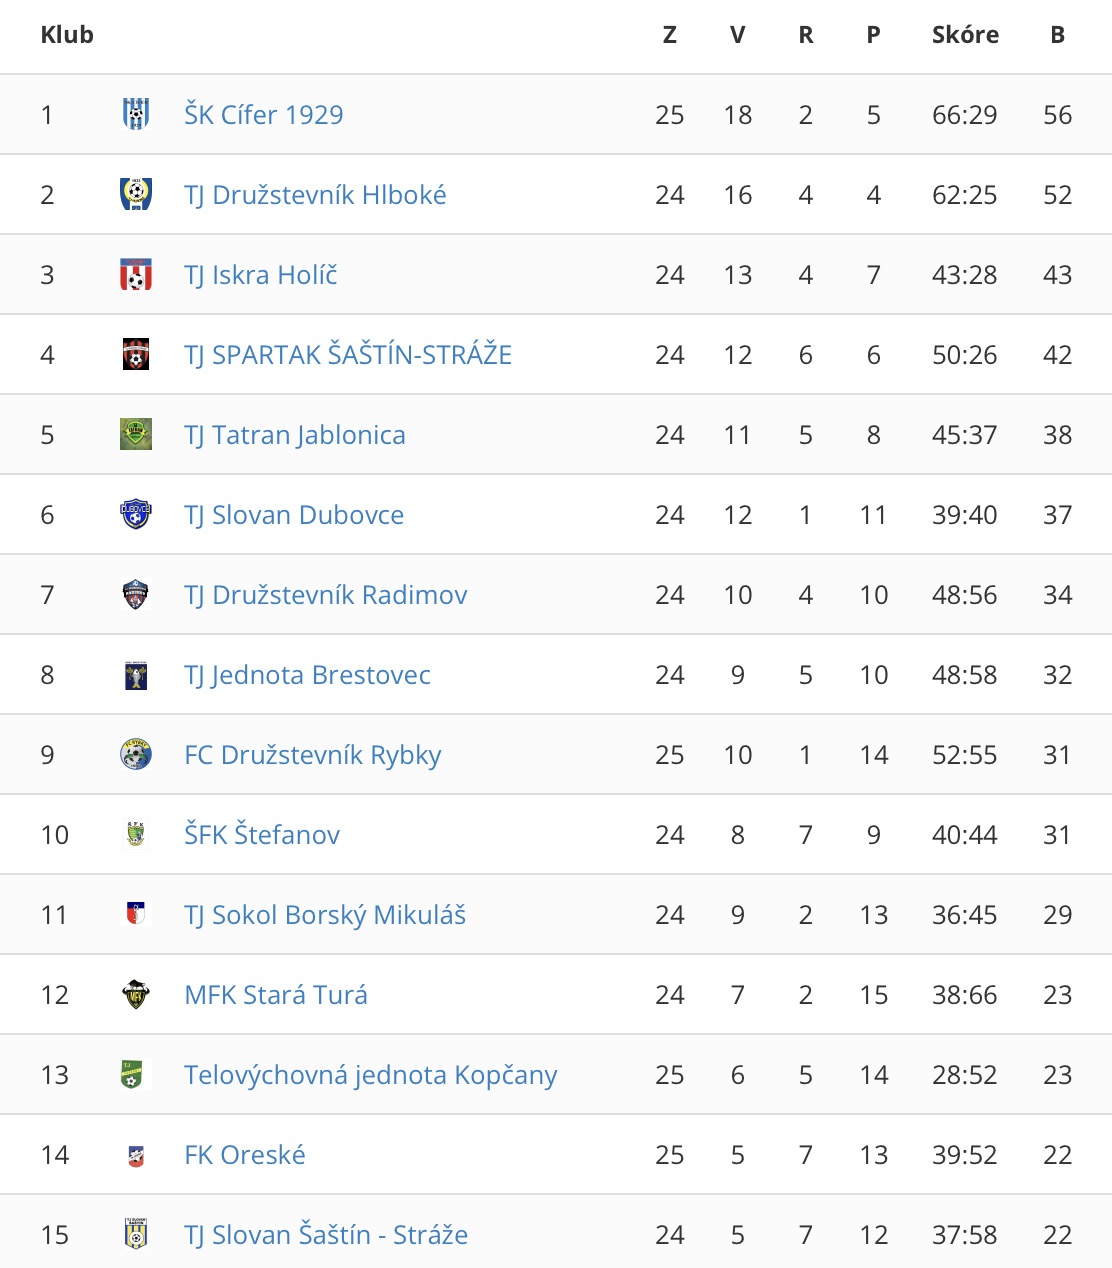Open the TJ Slovan Šaštín - Stráže link
Screen dimensions: 1112x1268
coord(326,1235)
